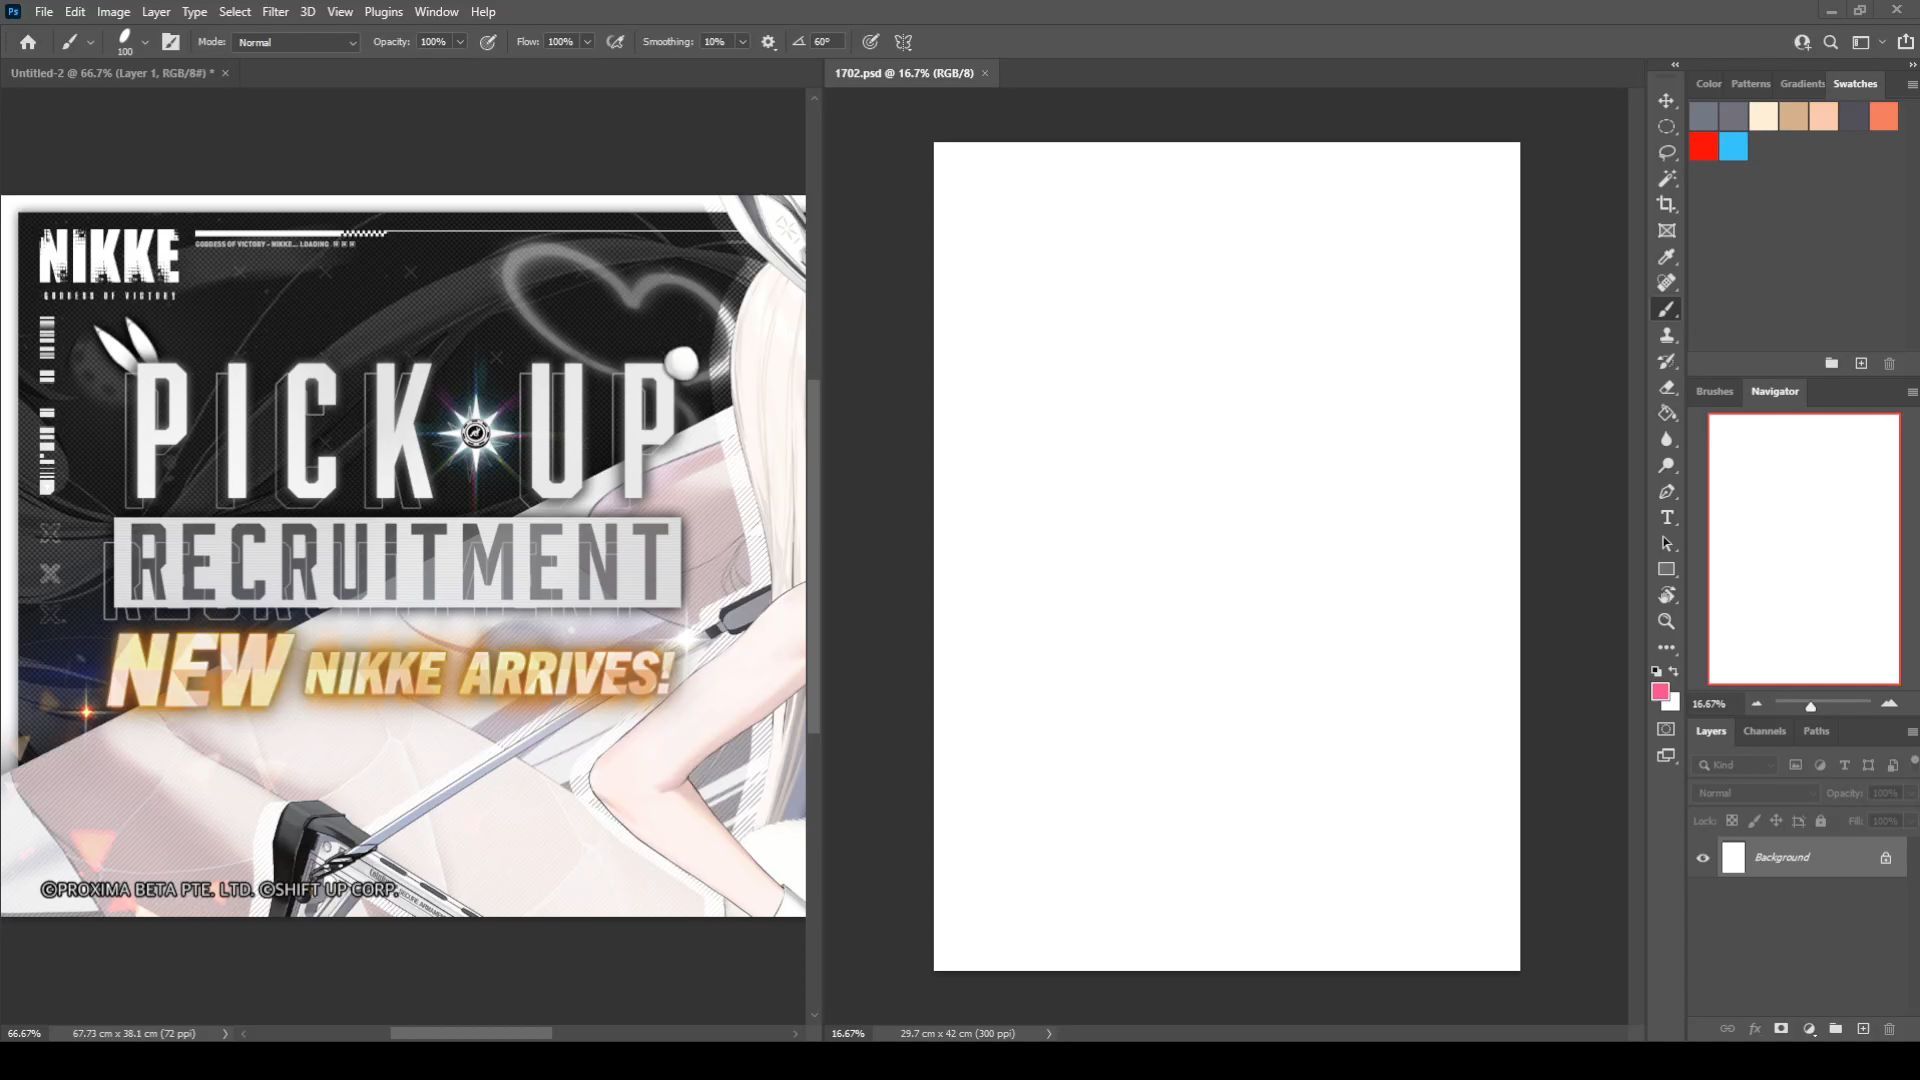Screen dimensions: 1920x1080
Task: Select the Rotate View tool
Action: (x=1666, y=595)
